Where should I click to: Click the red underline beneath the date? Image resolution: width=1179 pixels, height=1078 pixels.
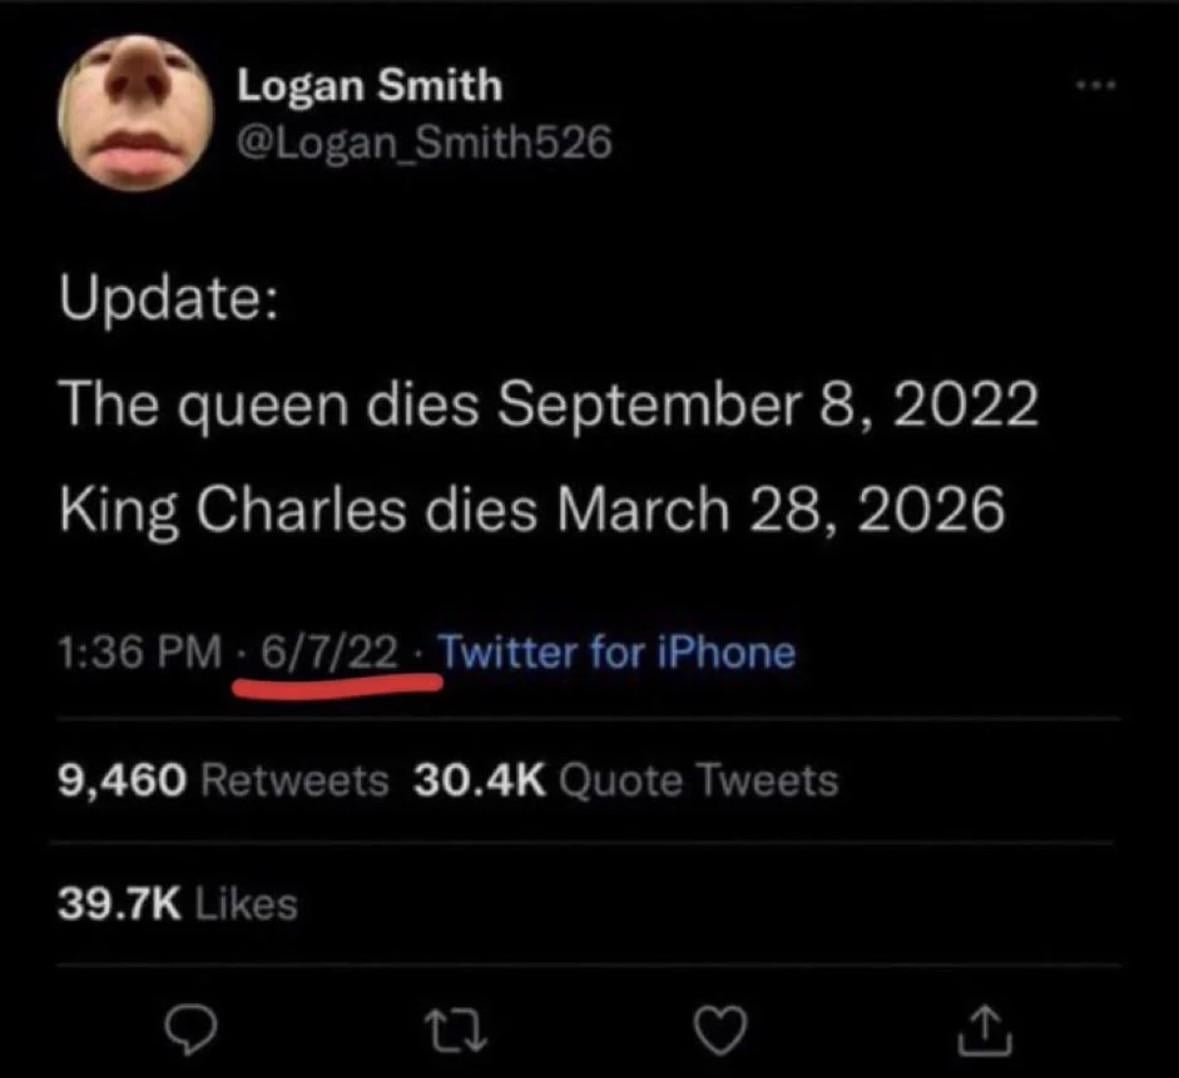click(340, 685)
